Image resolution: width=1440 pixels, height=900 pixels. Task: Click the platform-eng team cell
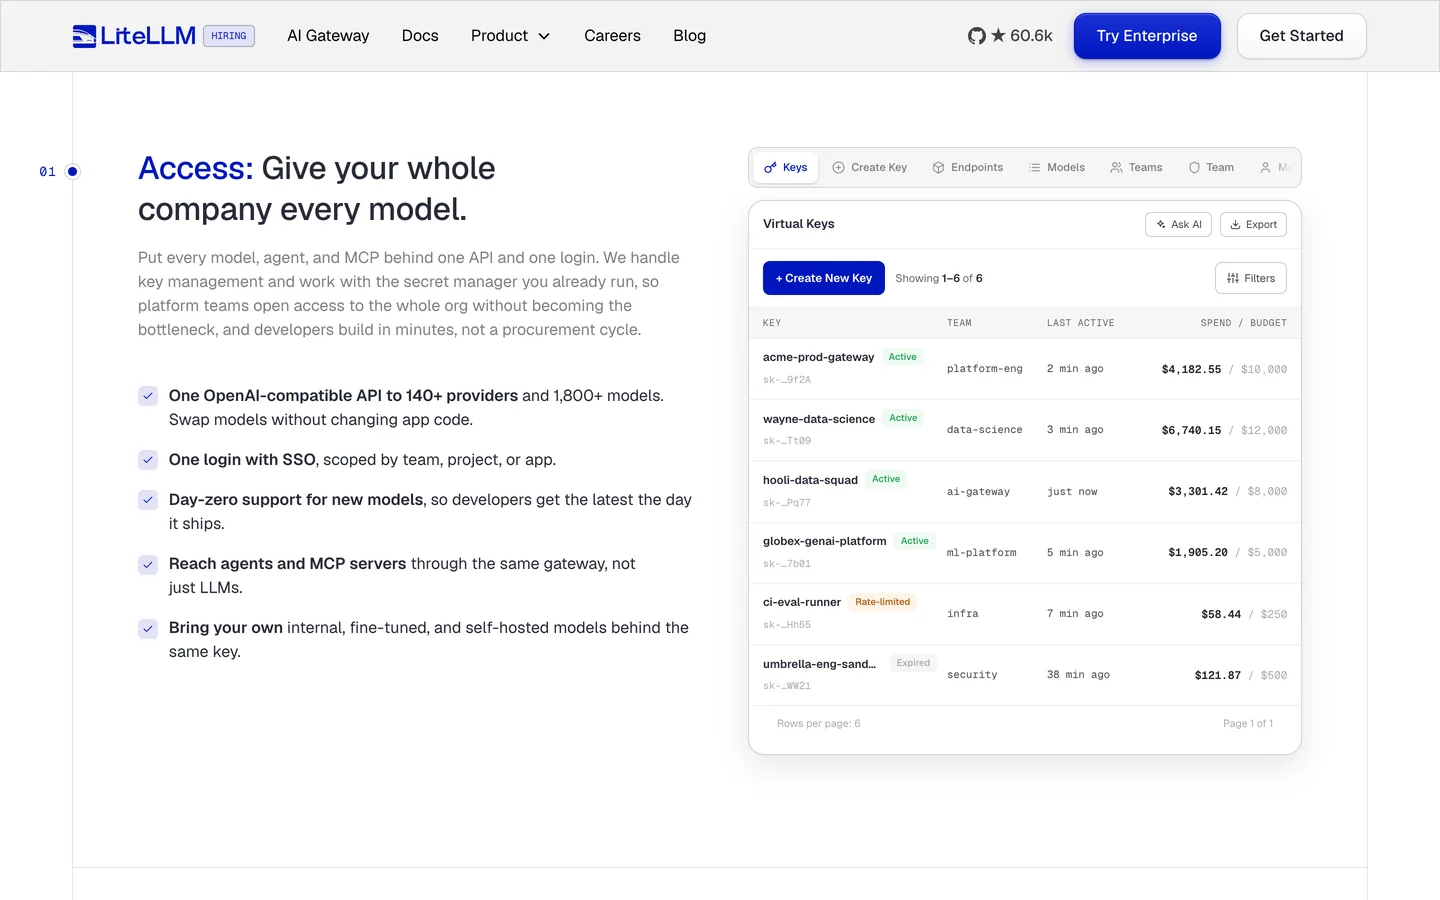pyautogui.click(x=985, y=369)
